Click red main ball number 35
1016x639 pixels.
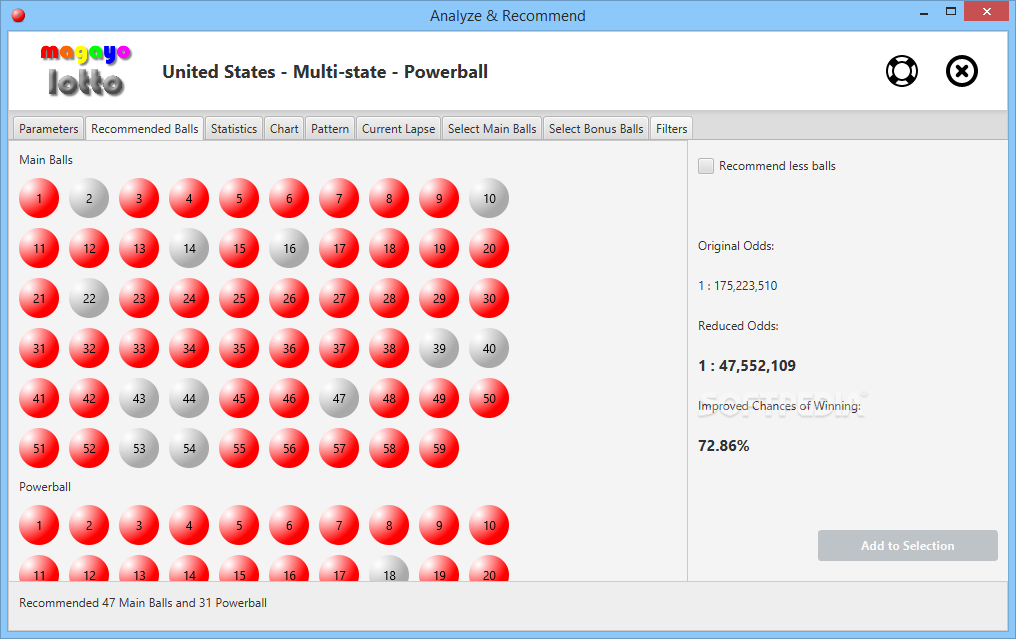click(x=239, y=348)
